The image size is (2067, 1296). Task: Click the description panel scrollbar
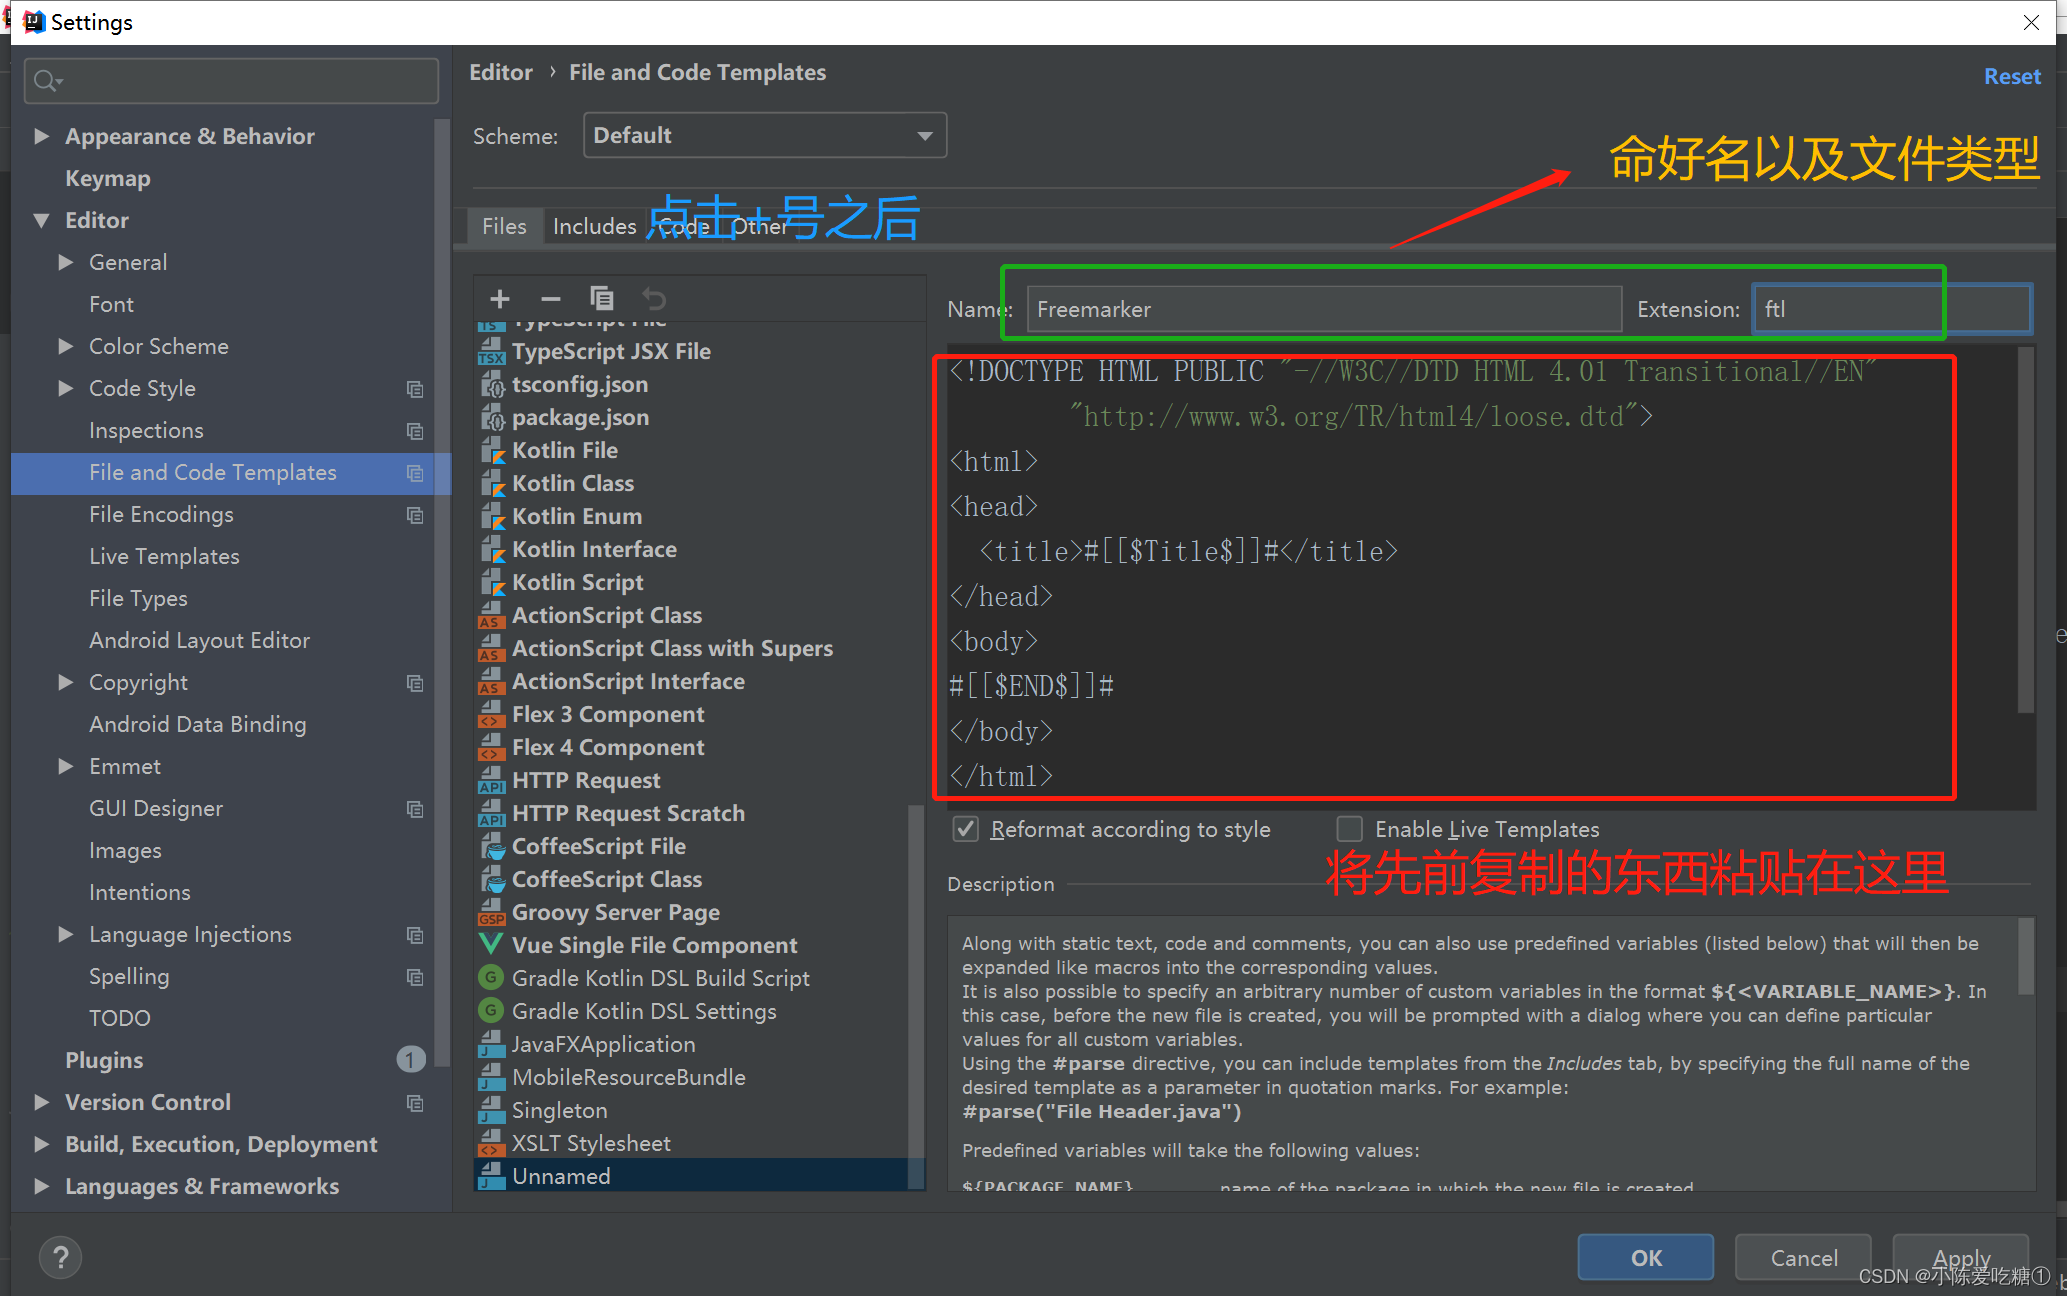tap(2026, 957)
